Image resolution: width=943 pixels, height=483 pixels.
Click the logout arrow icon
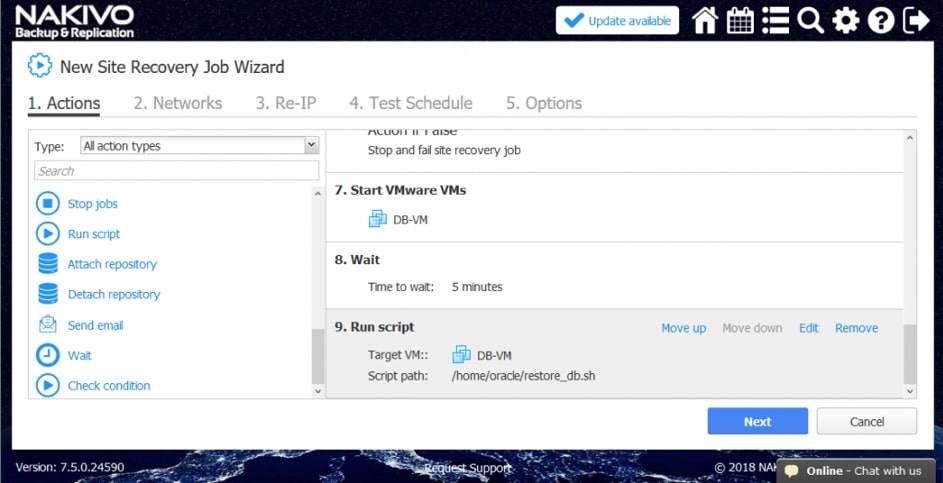point(915,20)
